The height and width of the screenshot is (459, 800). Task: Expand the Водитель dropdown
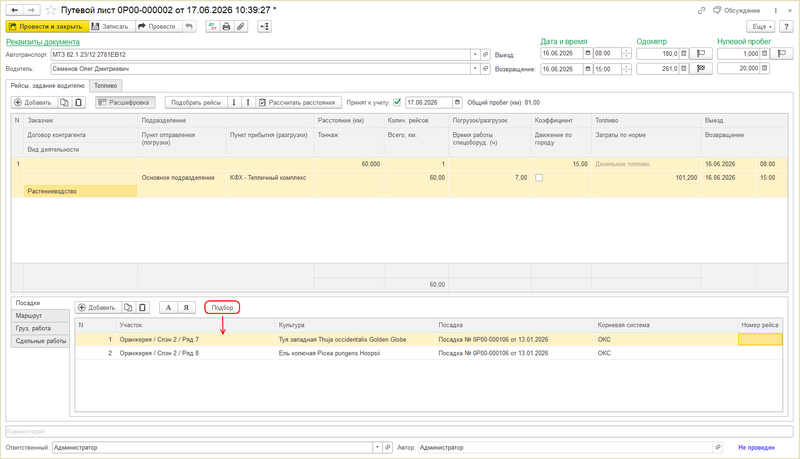coord(475,68)
